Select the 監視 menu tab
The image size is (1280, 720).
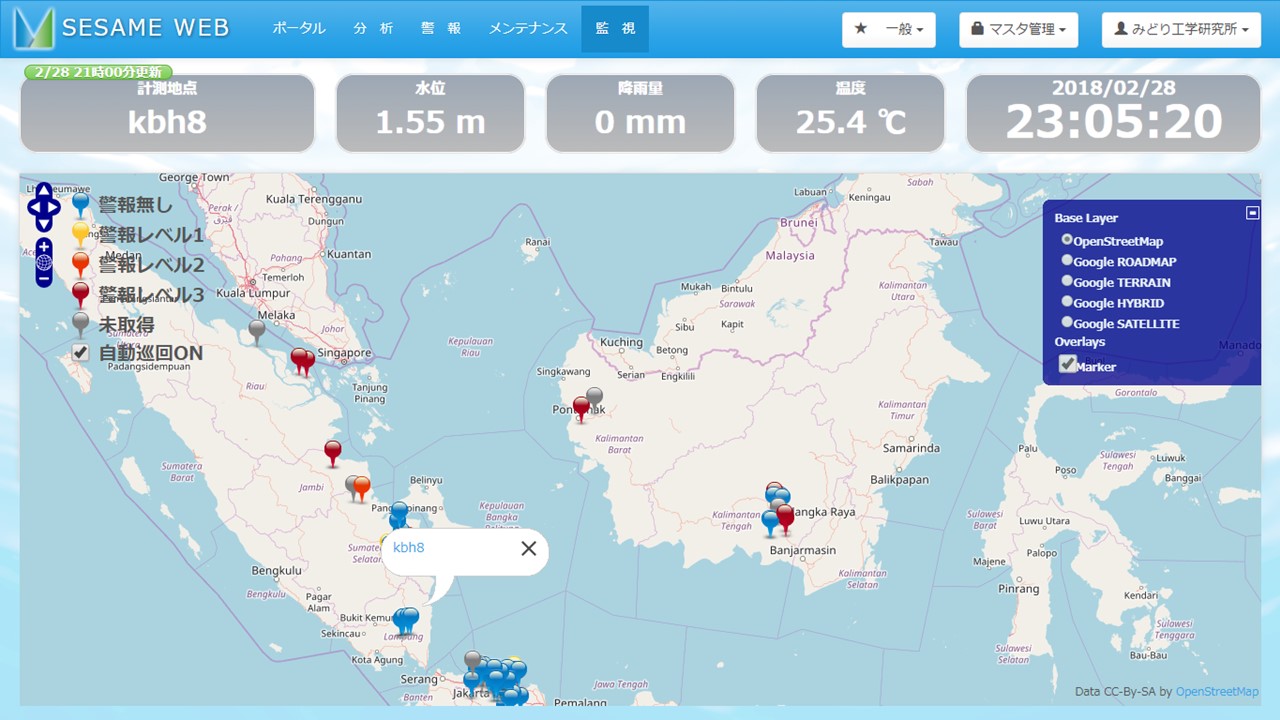[x=615, y=29]
